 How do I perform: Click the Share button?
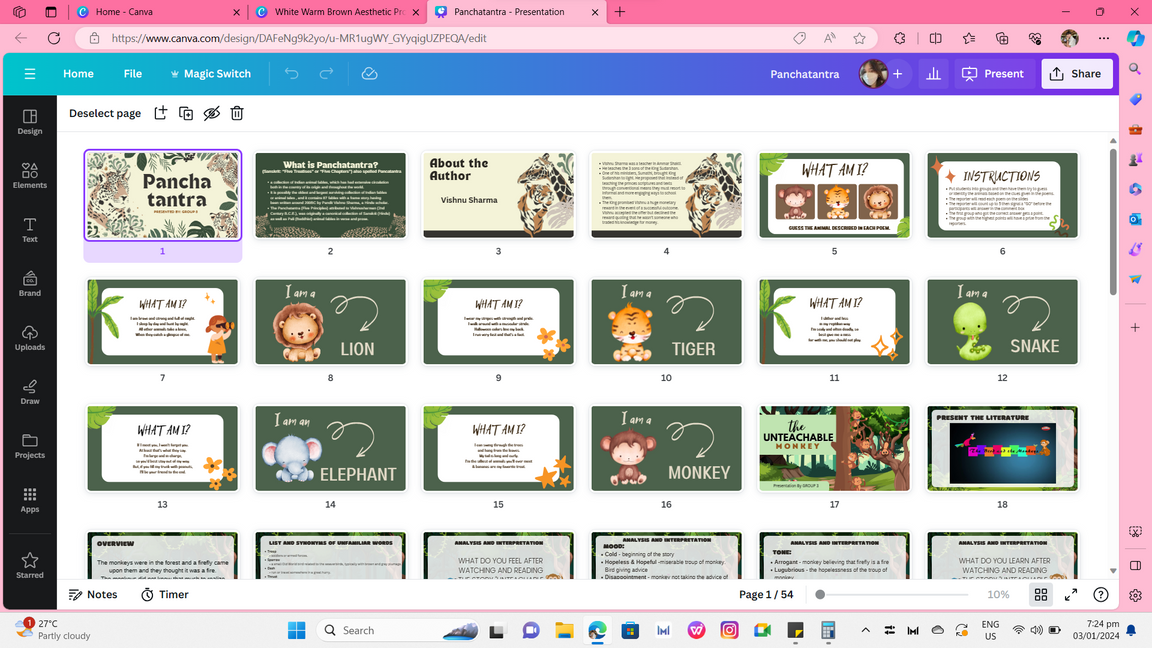1076,74
